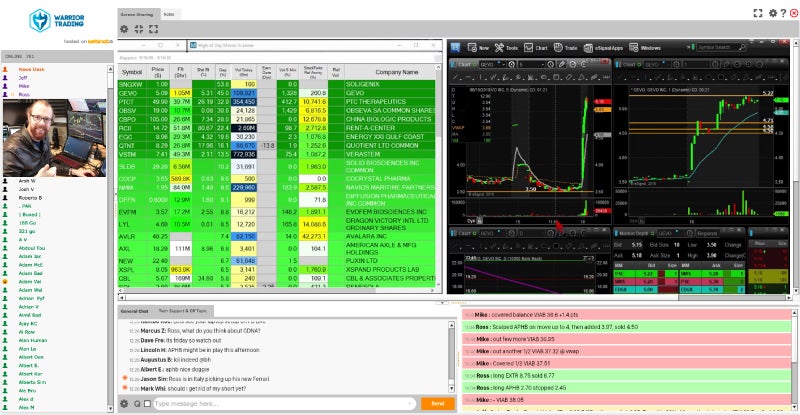Open the top-right settings gear
Image resolution: width=800 pixels, height=415 pixels.
pos(773,13)
